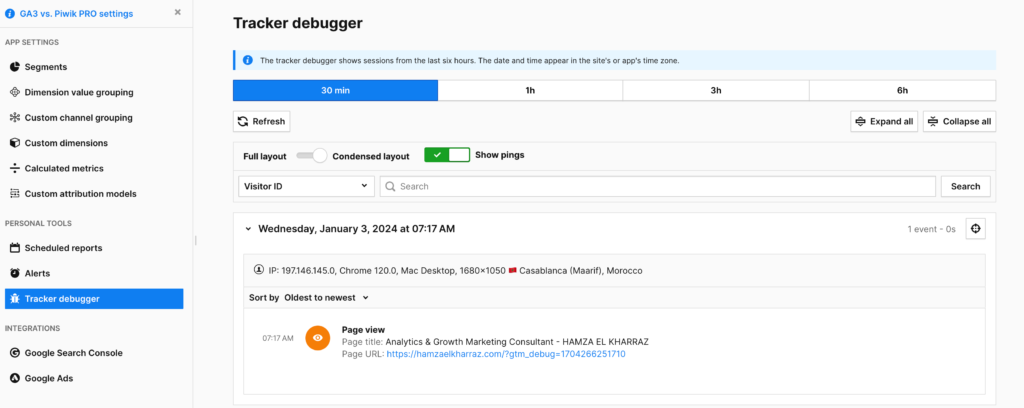The width and height of the screenshot is (1024, 408).
Task: Click the Google Search Console icon
Action: tap(15, 353)
